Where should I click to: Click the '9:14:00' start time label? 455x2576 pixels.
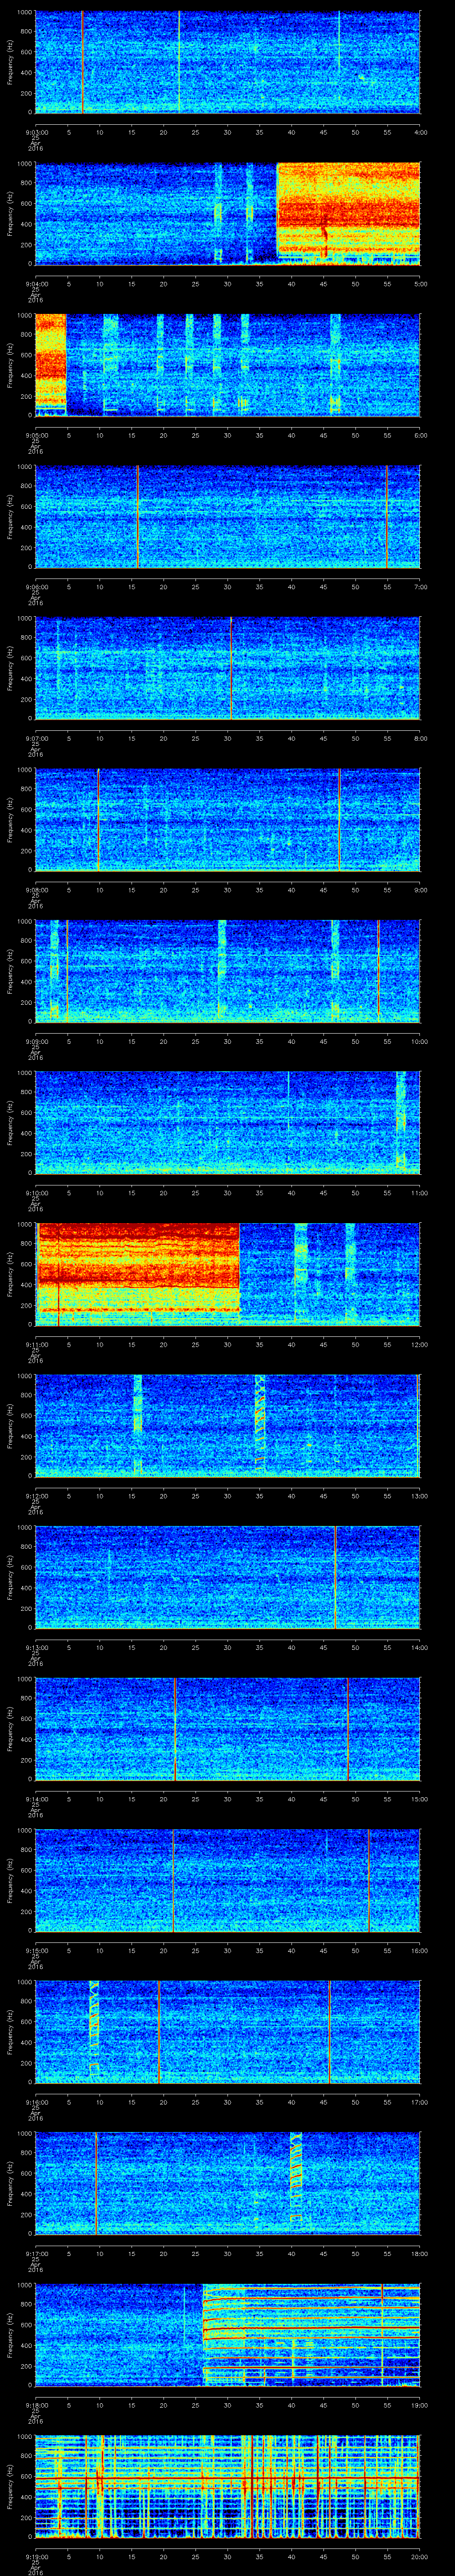(x=36, y=1798)
